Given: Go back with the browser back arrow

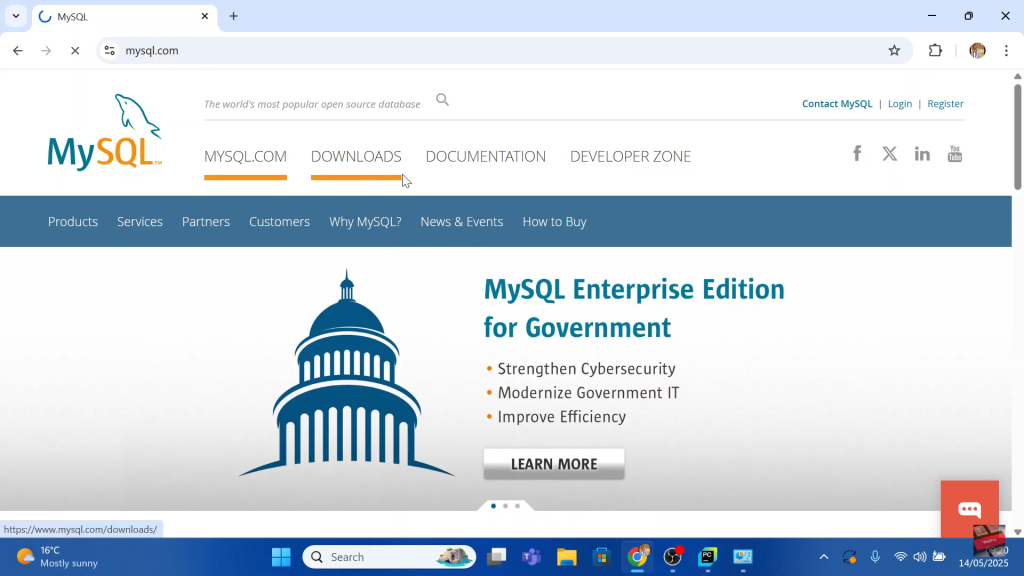Looking at the screenshot, I should point(18,50).
